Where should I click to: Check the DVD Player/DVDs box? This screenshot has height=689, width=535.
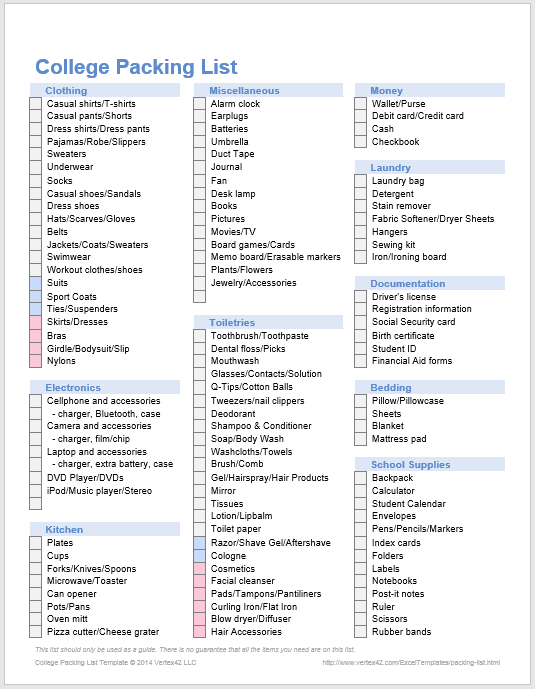tap(36, 478)
